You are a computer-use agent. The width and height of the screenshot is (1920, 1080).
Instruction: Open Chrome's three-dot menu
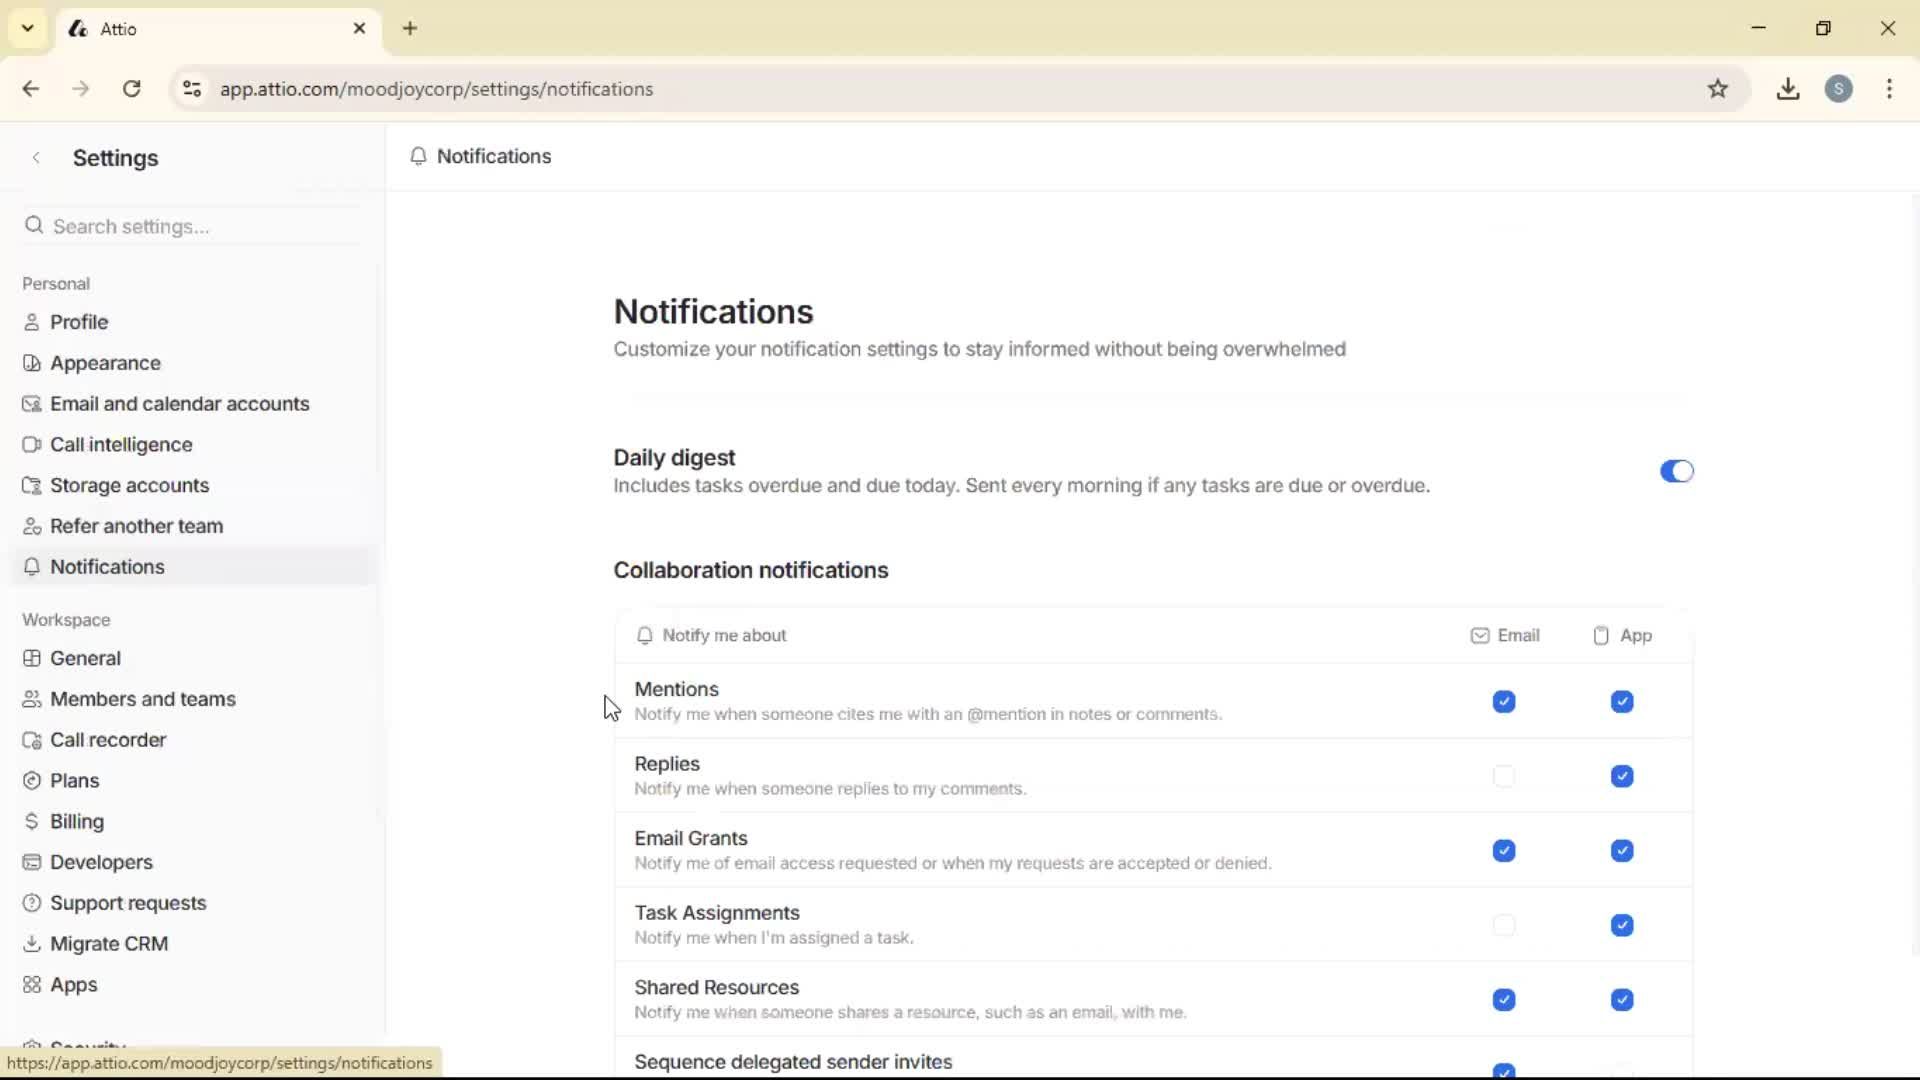1889,88
